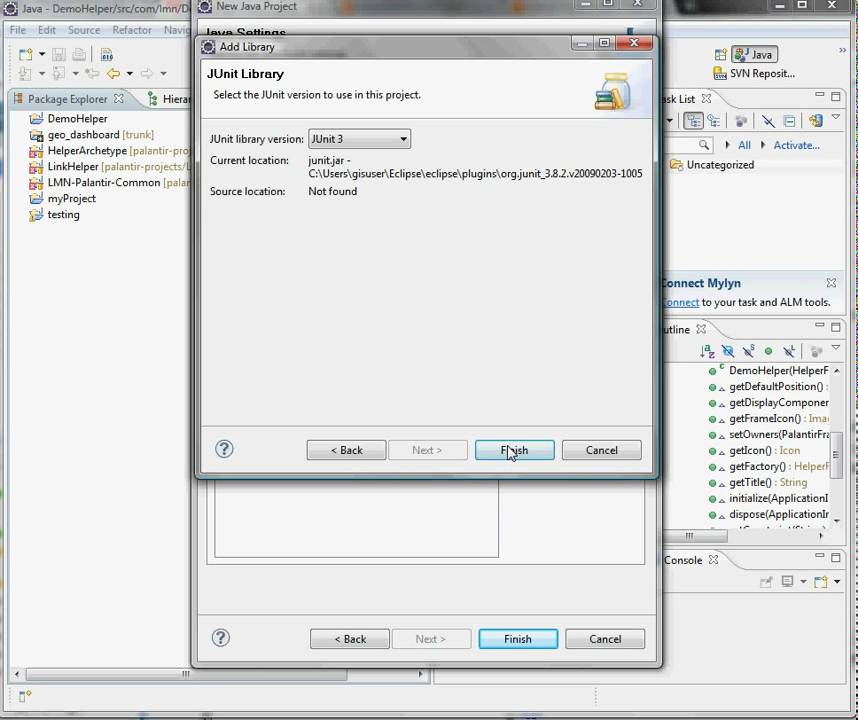Image resolution: width=858 pixels, height=720 pixels.
Task: Click help icon in Add Library dialog
Action: [x=224, y=449]
